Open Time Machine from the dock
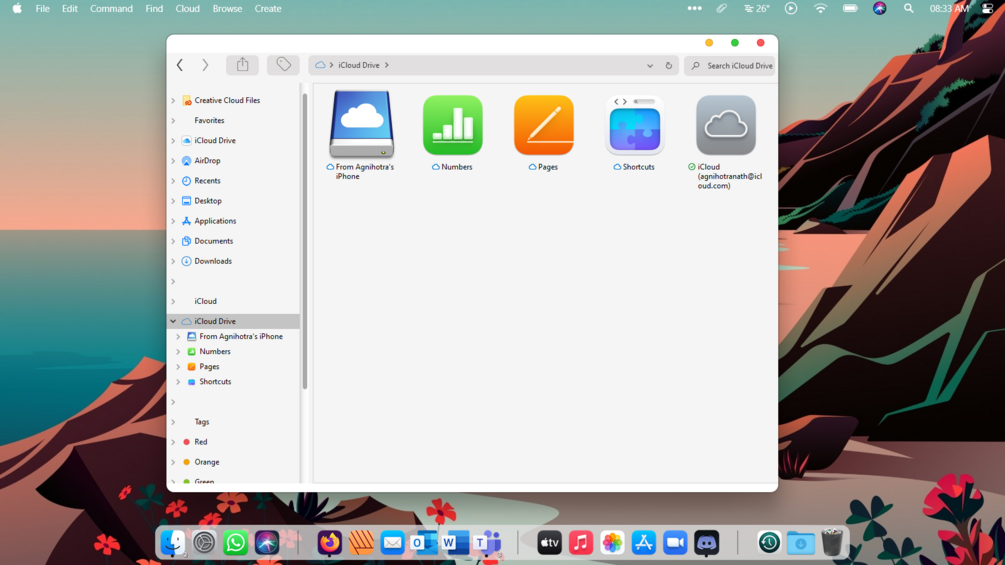1005x565 pixels. coord(769,543)
